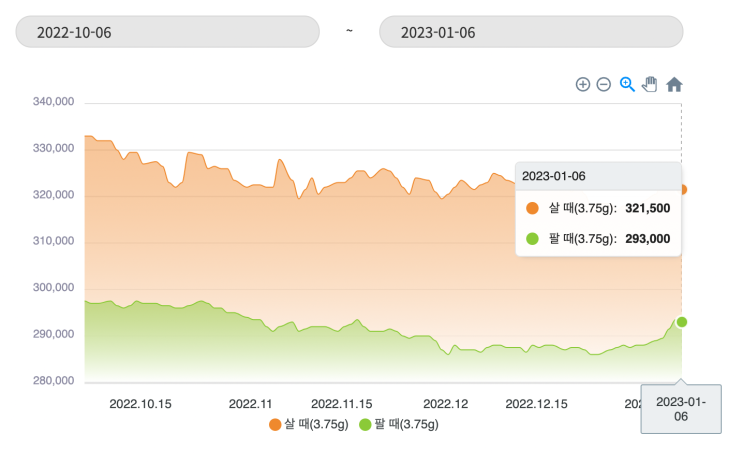Viewport: 743px width, 463px height.
Task: Click the x-axis date tooltip below the chart
Action: pyautogui.click(x=681, y=409)
